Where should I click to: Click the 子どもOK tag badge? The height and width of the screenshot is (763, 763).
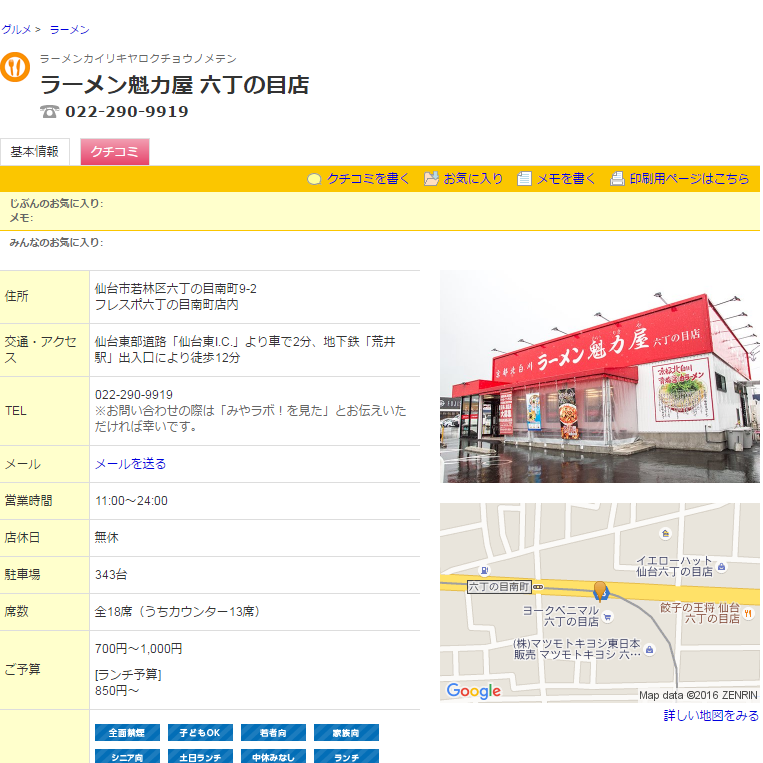(200, 733)
